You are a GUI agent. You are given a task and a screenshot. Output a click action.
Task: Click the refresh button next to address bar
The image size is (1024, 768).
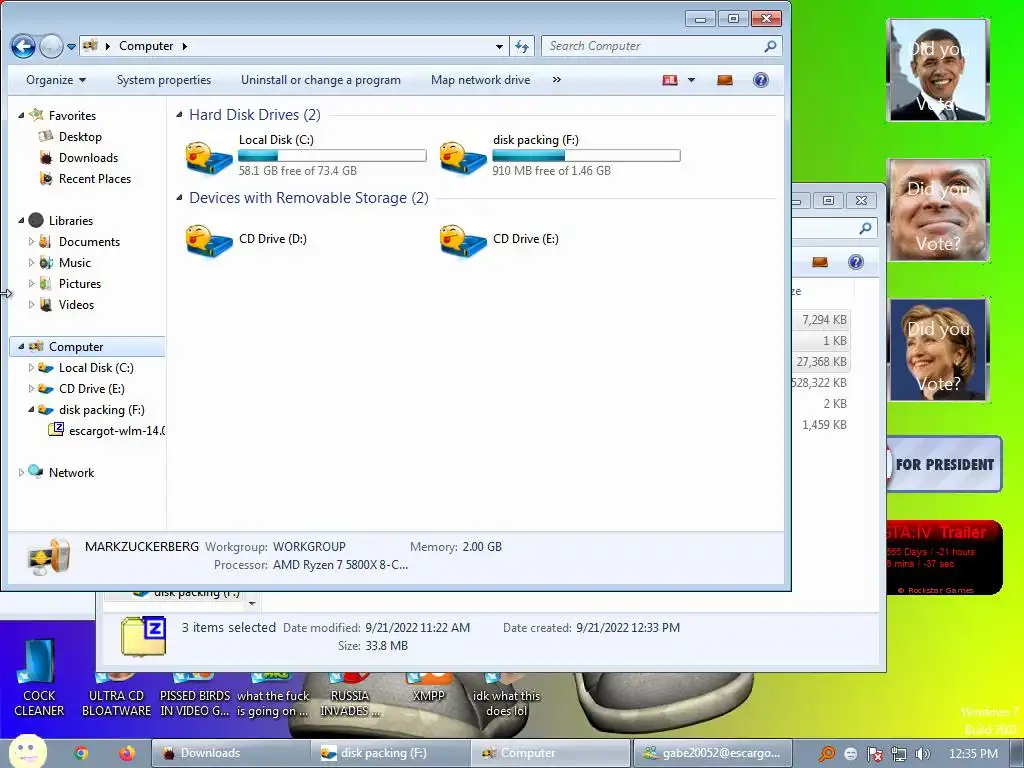(x=522, y=46)
